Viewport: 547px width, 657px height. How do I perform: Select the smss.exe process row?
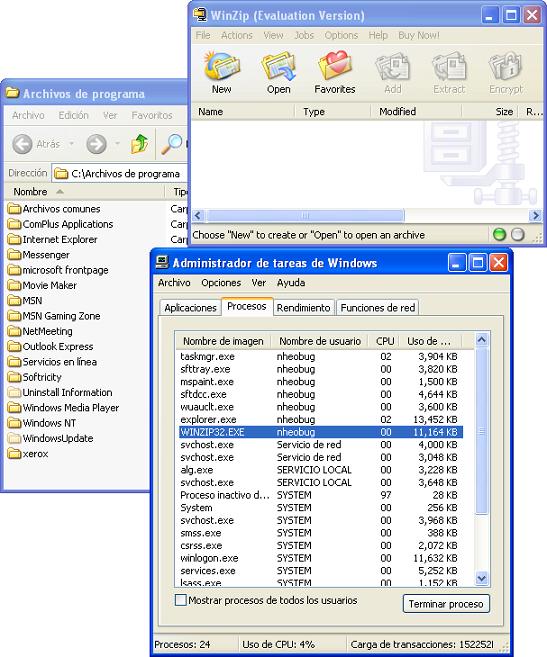point(321,533)
